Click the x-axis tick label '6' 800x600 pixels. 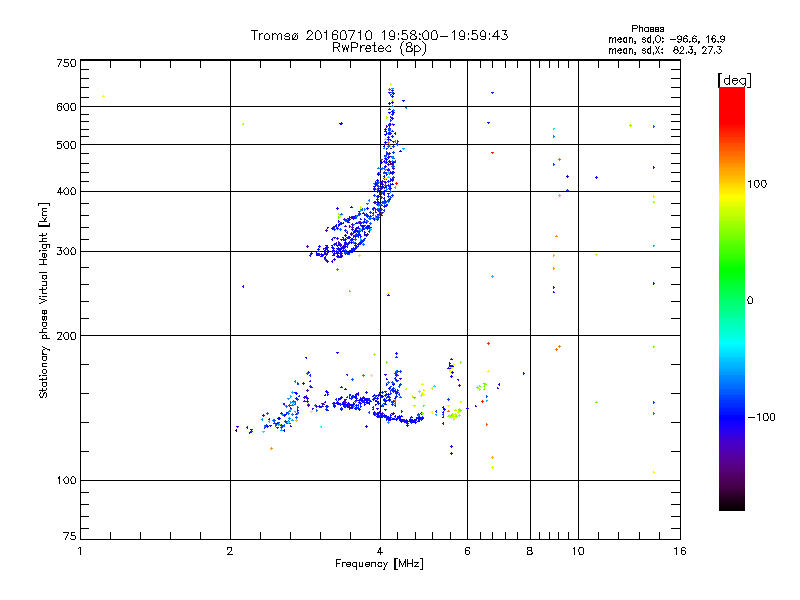(x=467, y=551)
